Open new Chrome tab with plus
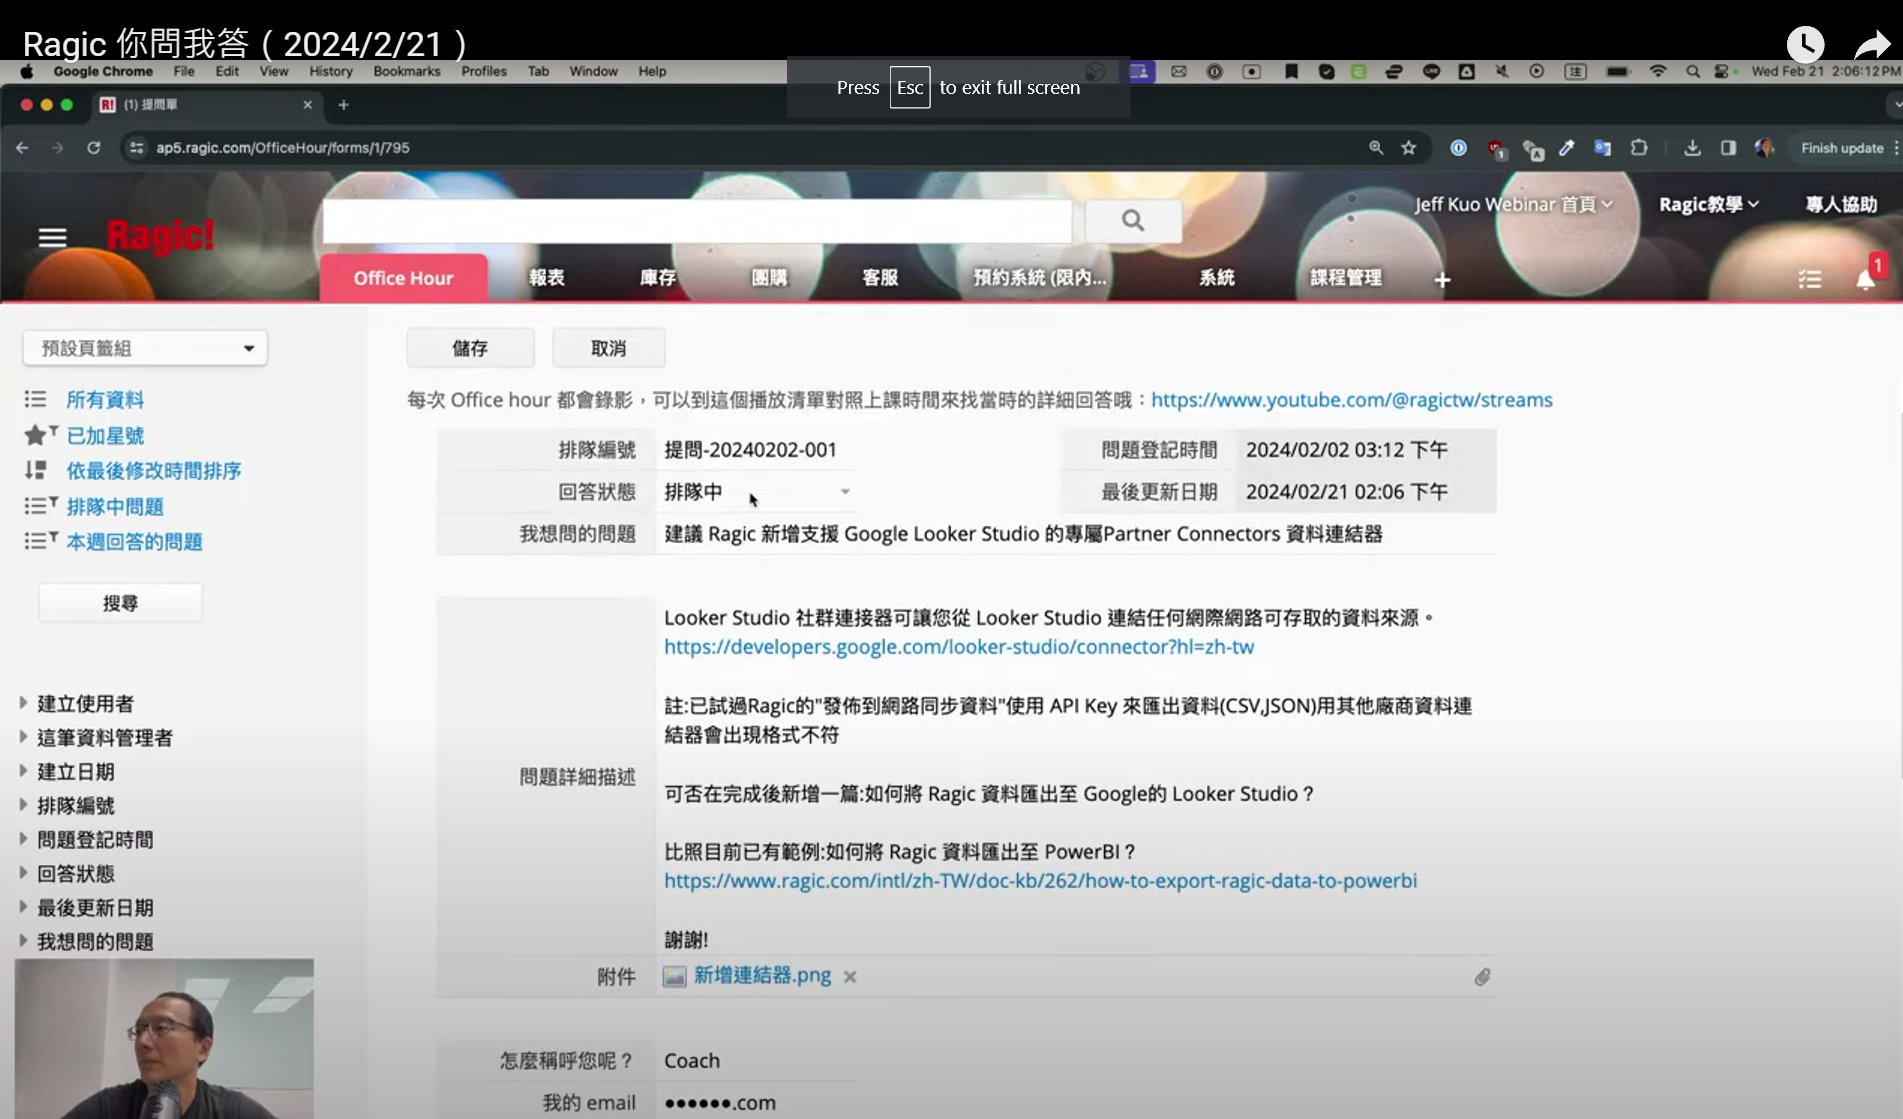This screenshot has width=1903, height=1119. click(343, 105)
